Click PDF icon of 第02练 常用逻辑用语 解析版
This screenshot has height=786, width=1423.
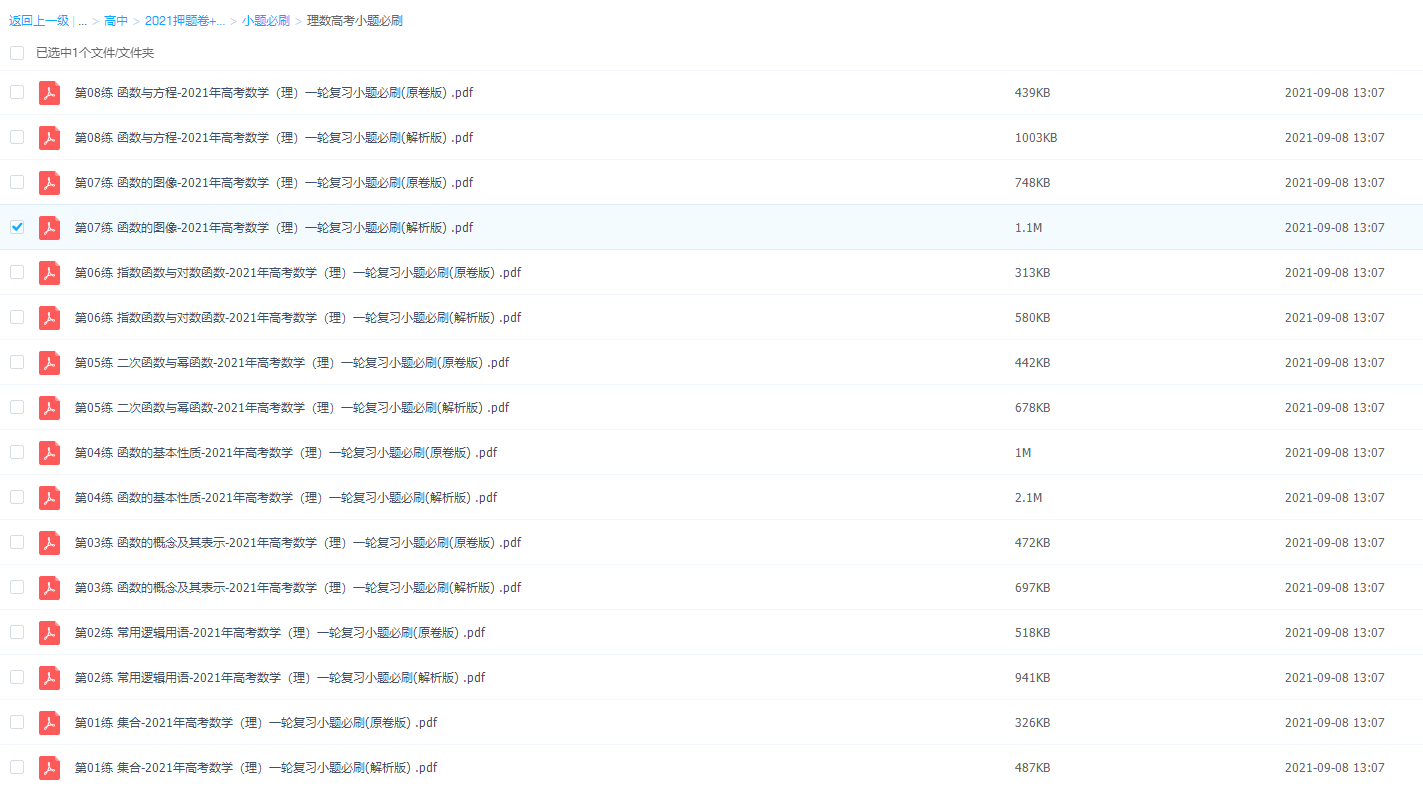click(x=49, y=678)
